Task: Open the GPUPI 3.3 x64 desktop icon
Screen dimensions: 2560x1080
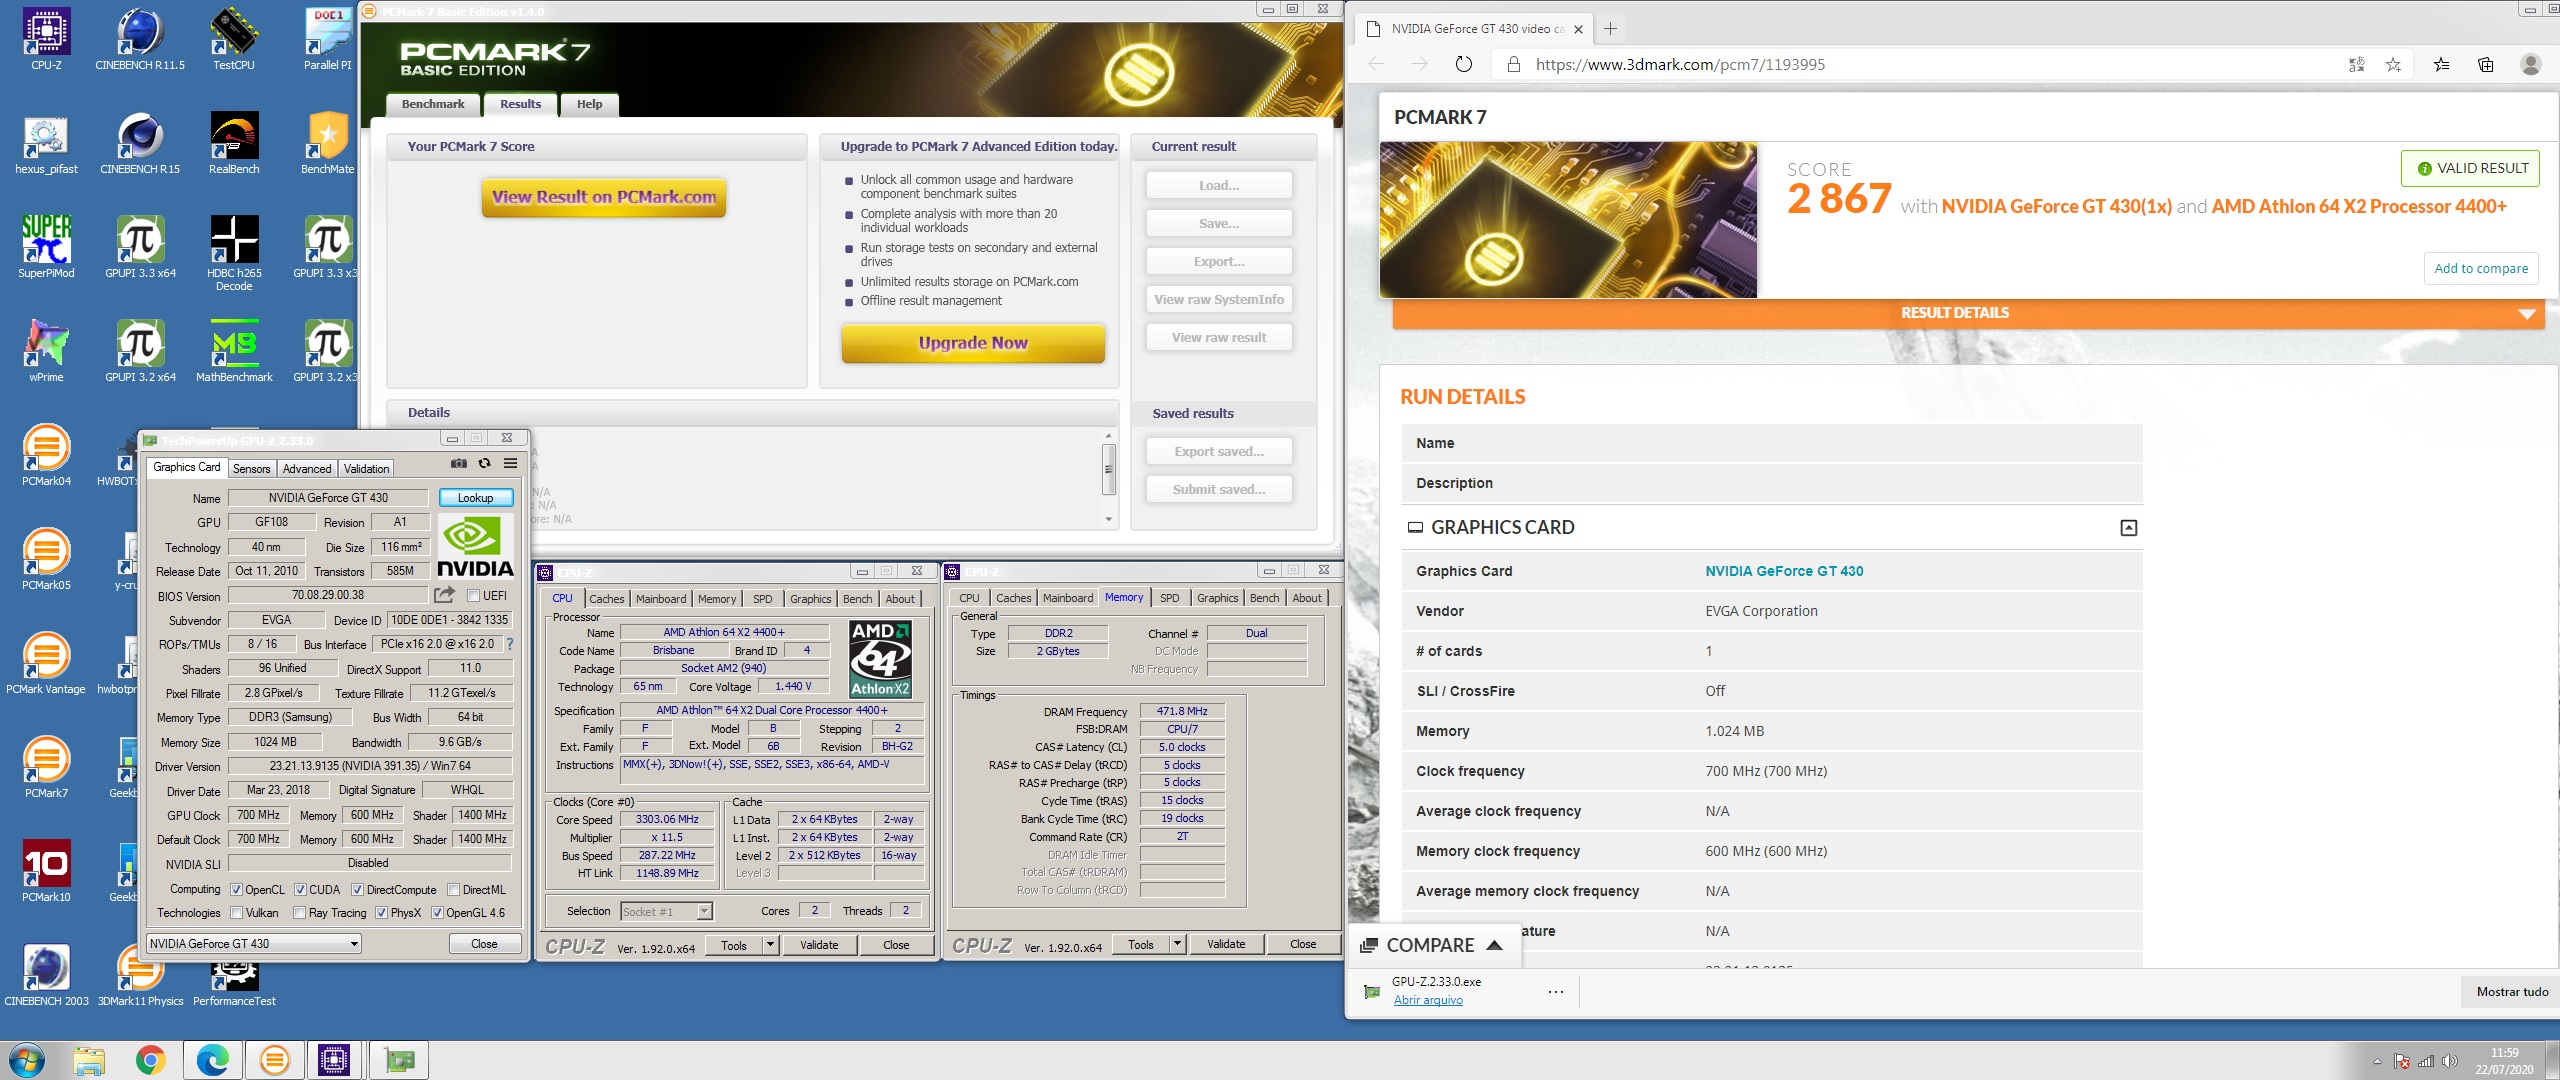Action: pos(140,247)
